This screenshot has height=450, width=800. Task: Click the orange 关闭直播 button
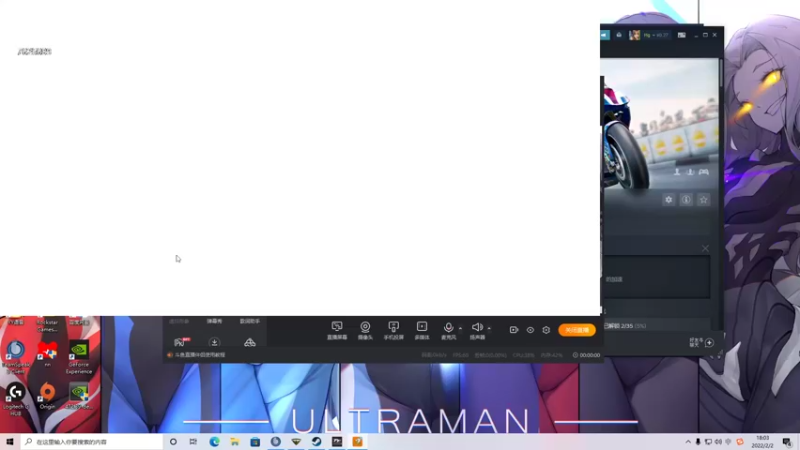tap(577, 330)
